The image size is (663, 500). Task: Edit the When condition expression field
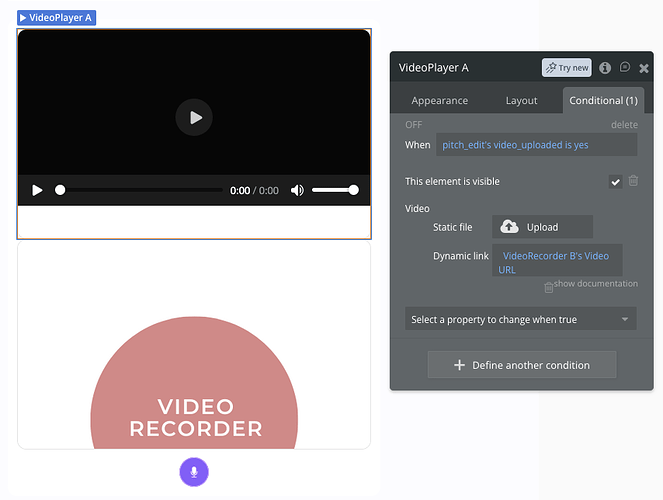[x=536, y=145]
